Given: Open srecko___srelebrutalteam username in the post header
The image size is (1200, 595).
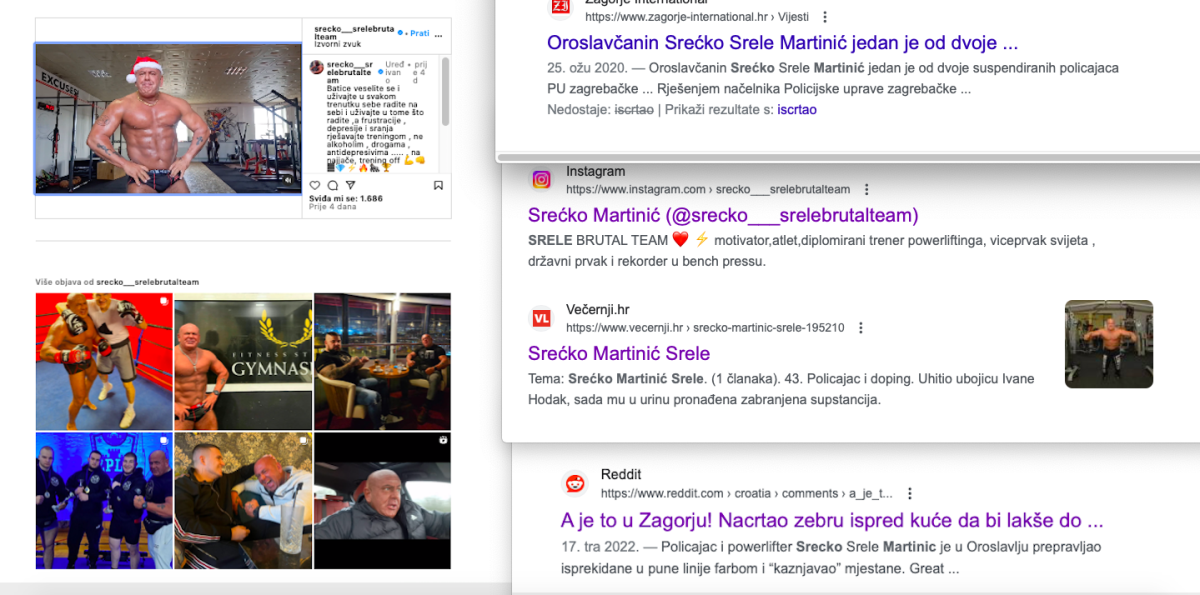Looking at the screenshot, I should (355, 32).
